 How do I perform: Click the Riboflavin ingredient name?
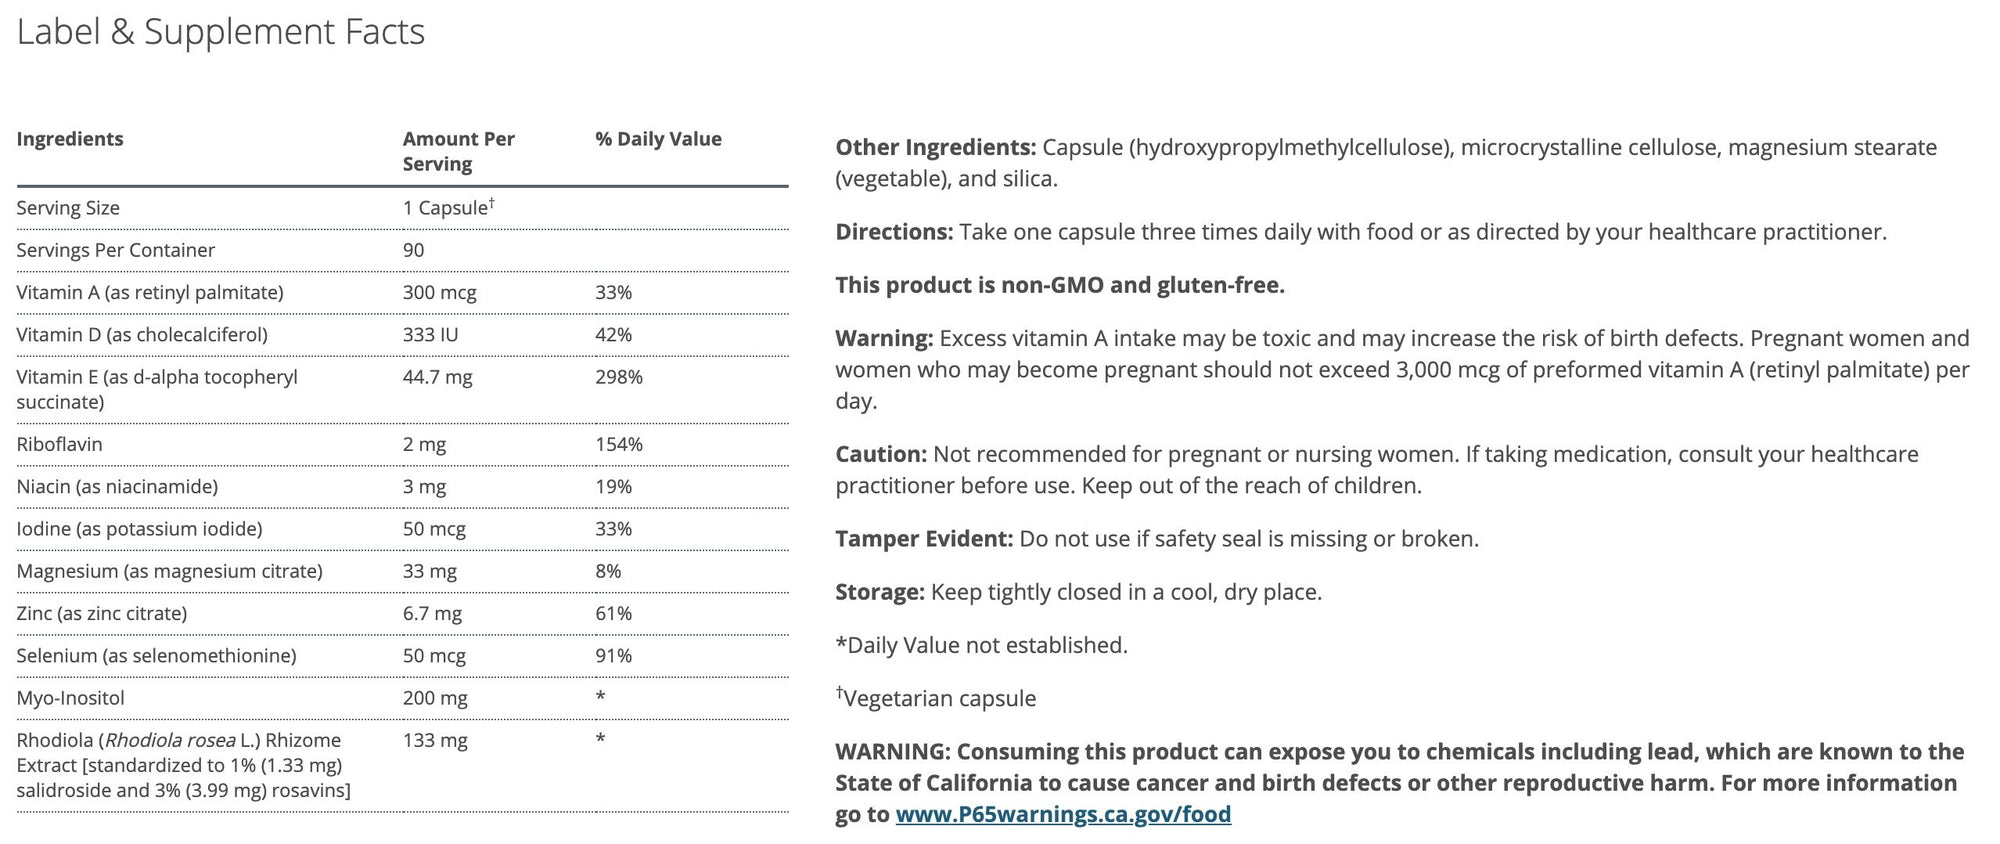click(x=59, y=444)
